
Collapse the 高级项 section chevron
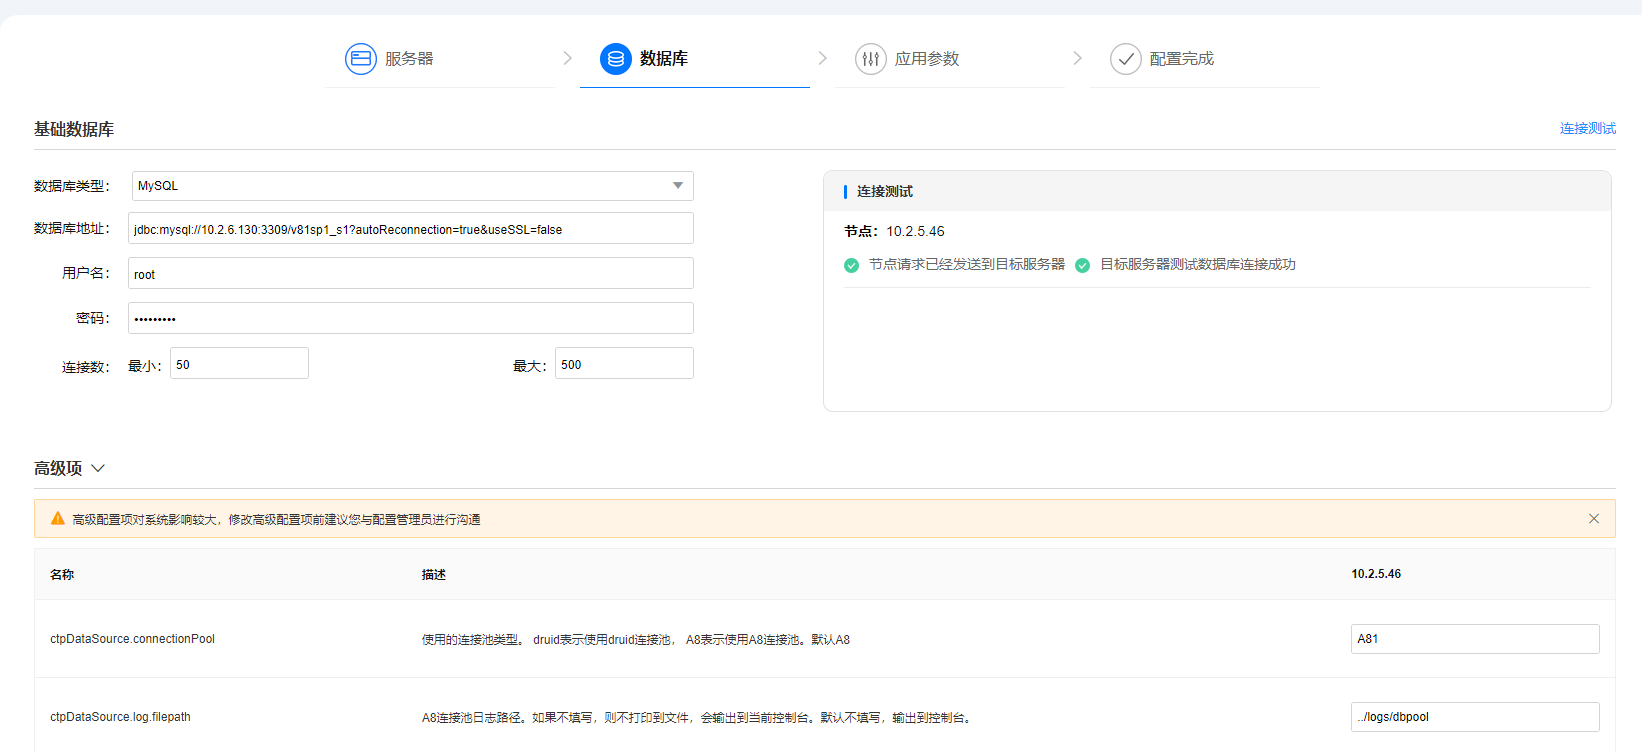pos(98,468)
